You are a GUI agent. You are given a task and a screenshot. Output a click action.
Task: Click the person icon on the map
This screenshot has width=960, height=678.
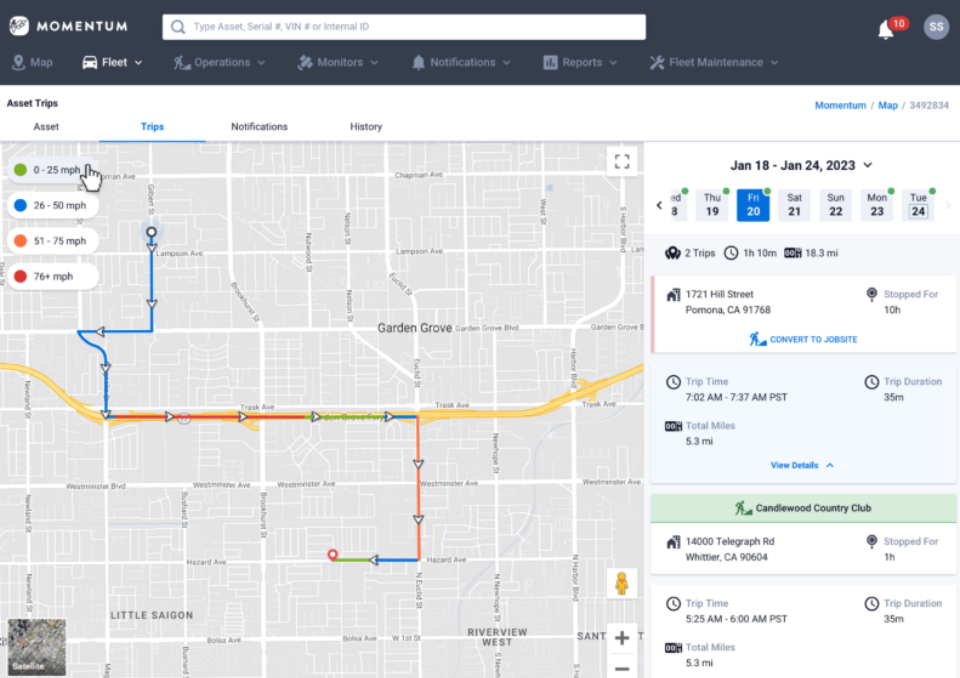coord(622,583)
